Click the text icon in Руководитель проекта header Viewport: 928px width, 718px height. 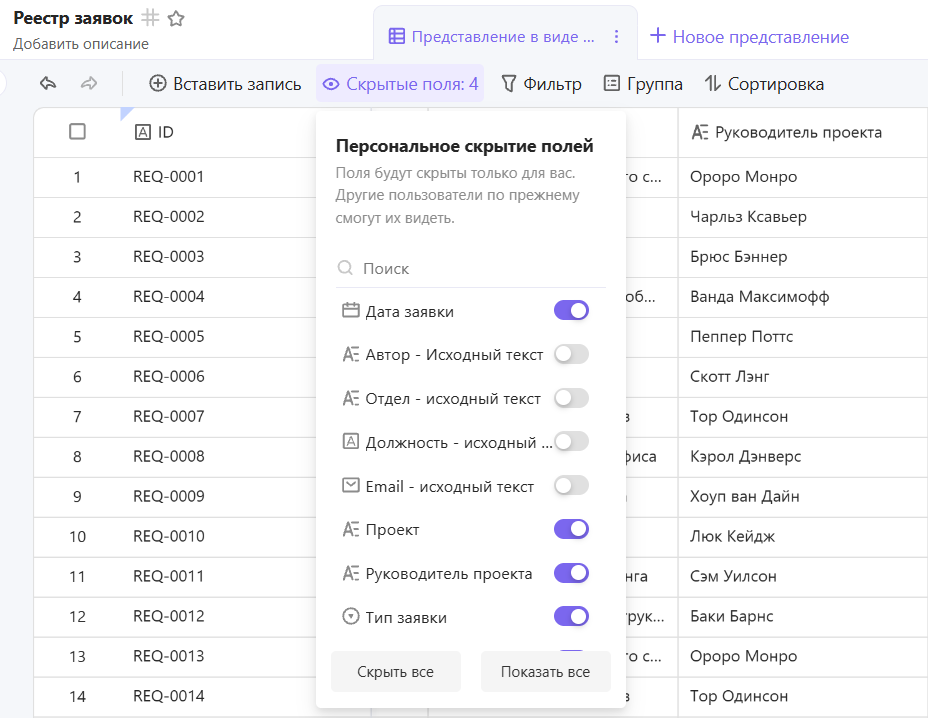[x=700, y=133]
